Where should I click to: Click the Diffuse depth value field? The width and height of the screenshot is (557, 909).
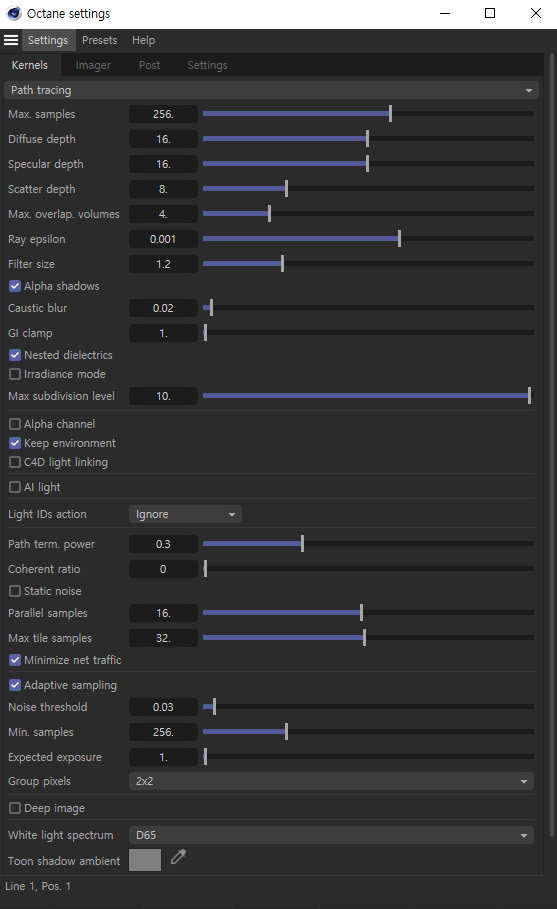163,139
